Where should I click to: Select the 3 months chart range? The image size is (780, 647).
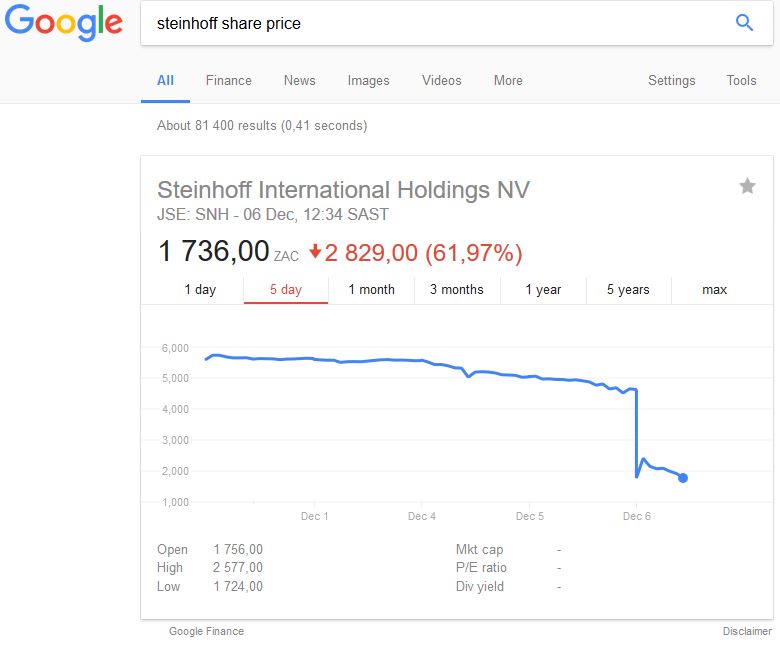[x=457, y=290]
